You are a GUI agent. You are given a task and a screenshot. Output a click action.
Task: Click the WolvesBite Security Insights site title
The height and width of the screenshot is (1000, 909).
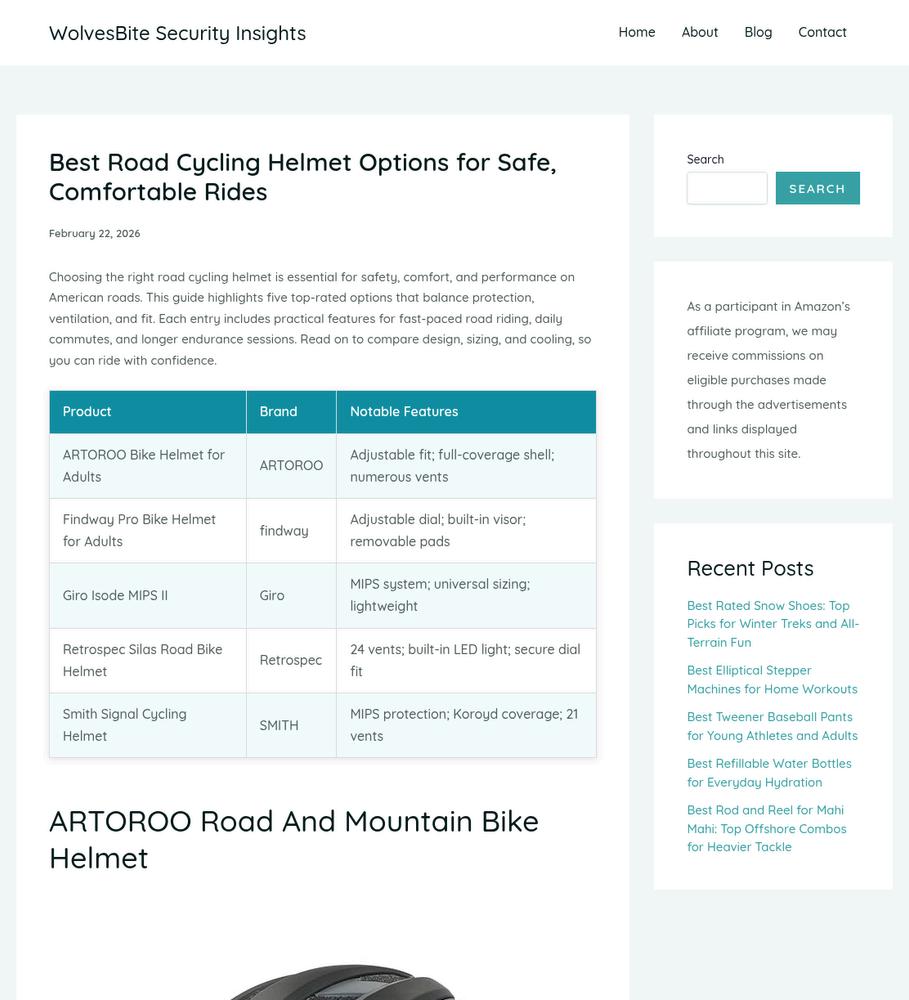(177, 33)
